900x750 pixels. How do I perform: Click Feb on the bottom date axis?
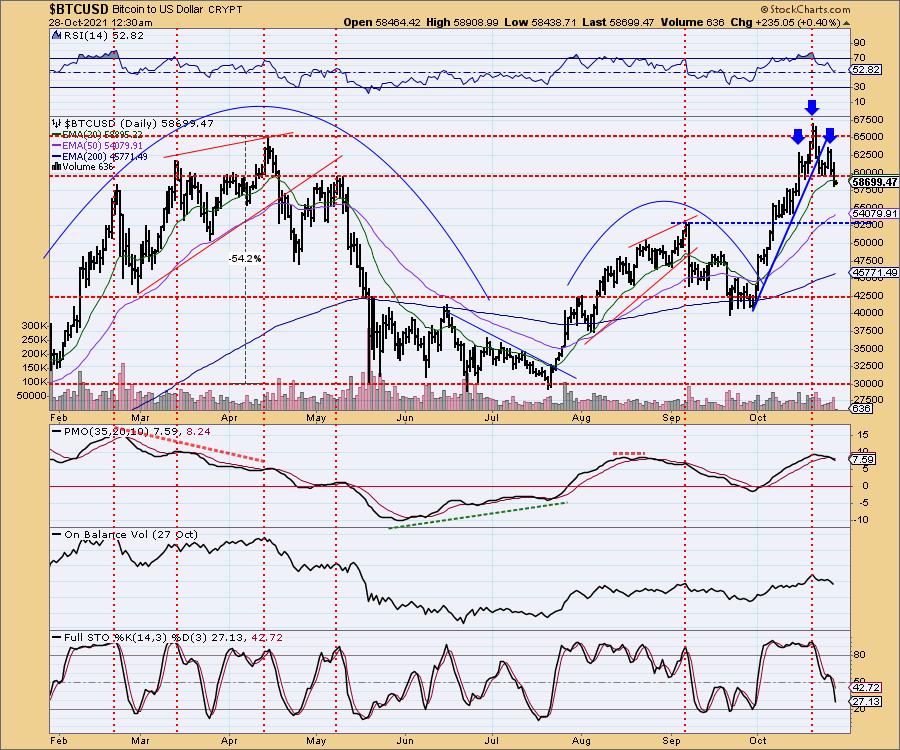click(59, 740)
